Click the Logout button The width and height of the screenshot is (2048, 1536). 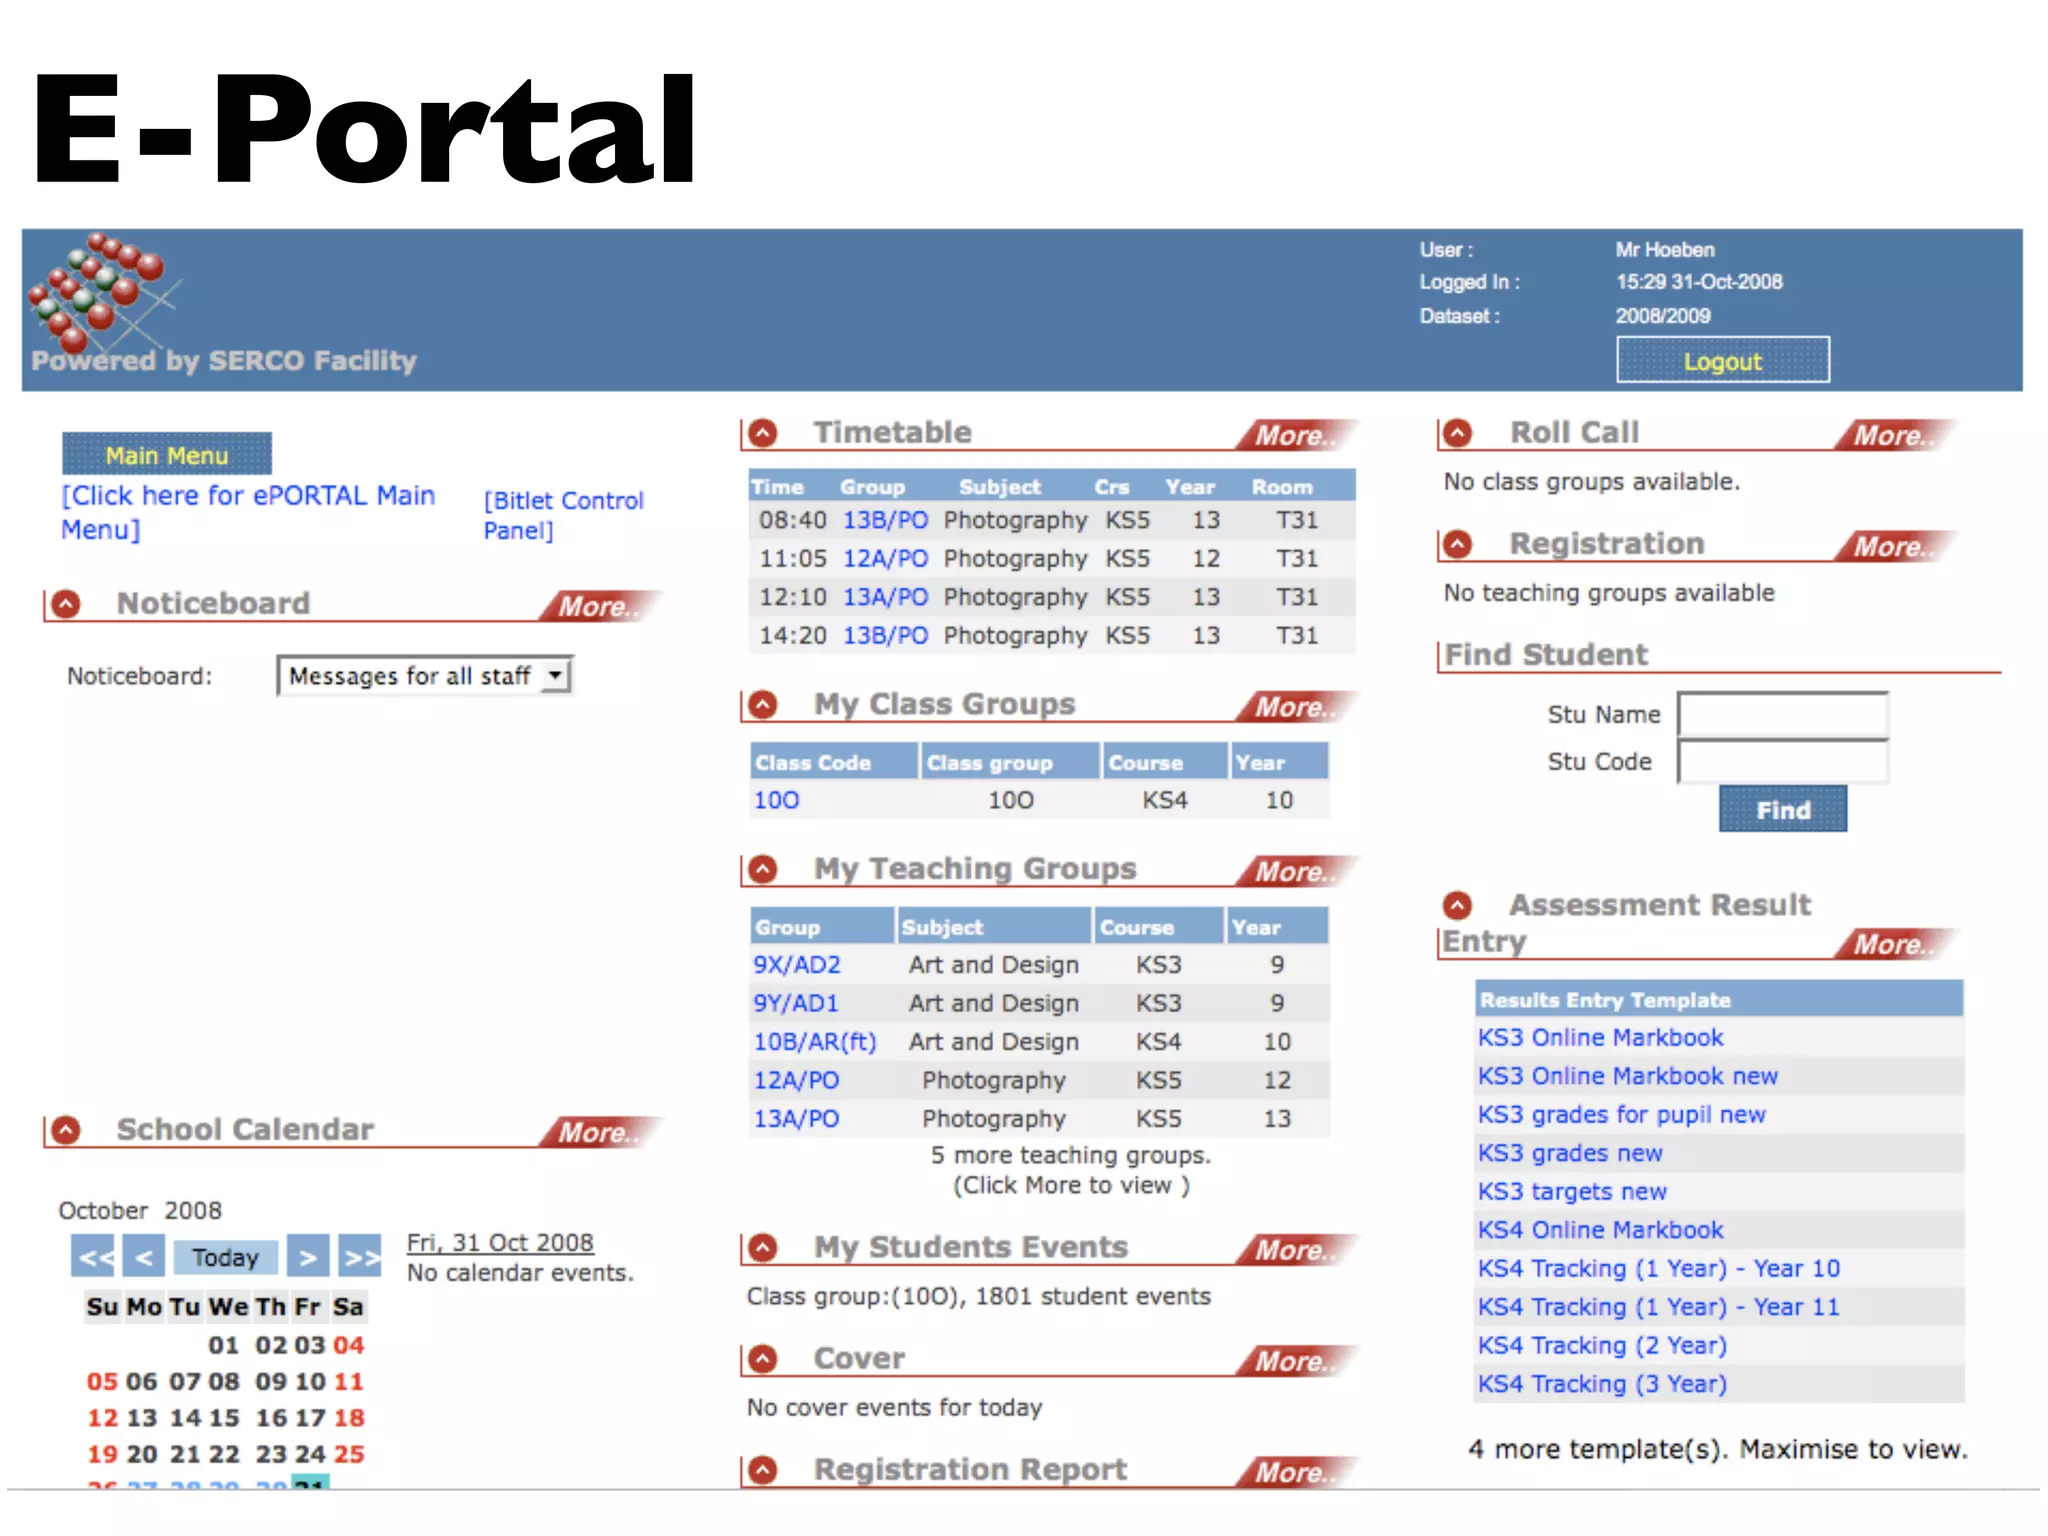point(1722,361)
